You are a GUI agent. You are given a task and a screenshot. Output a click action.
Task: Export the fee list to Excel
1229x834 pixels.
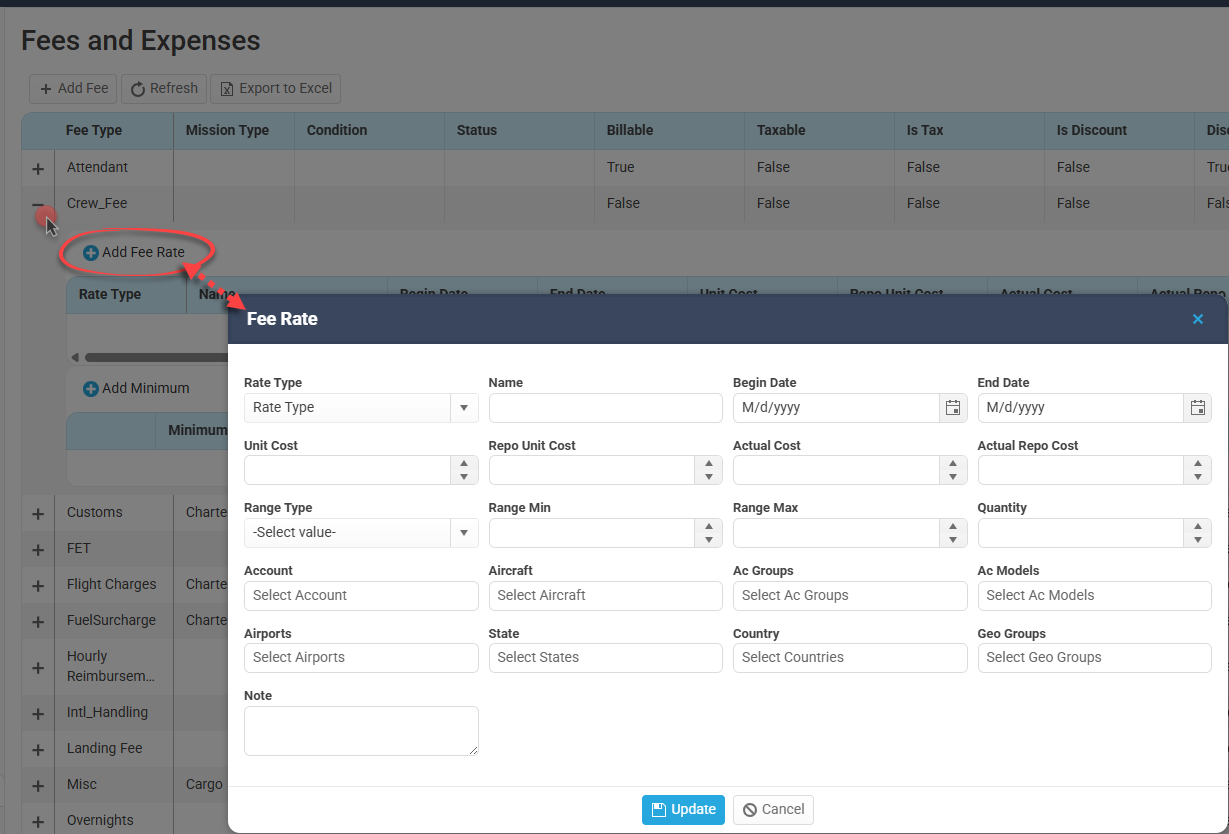275,89
